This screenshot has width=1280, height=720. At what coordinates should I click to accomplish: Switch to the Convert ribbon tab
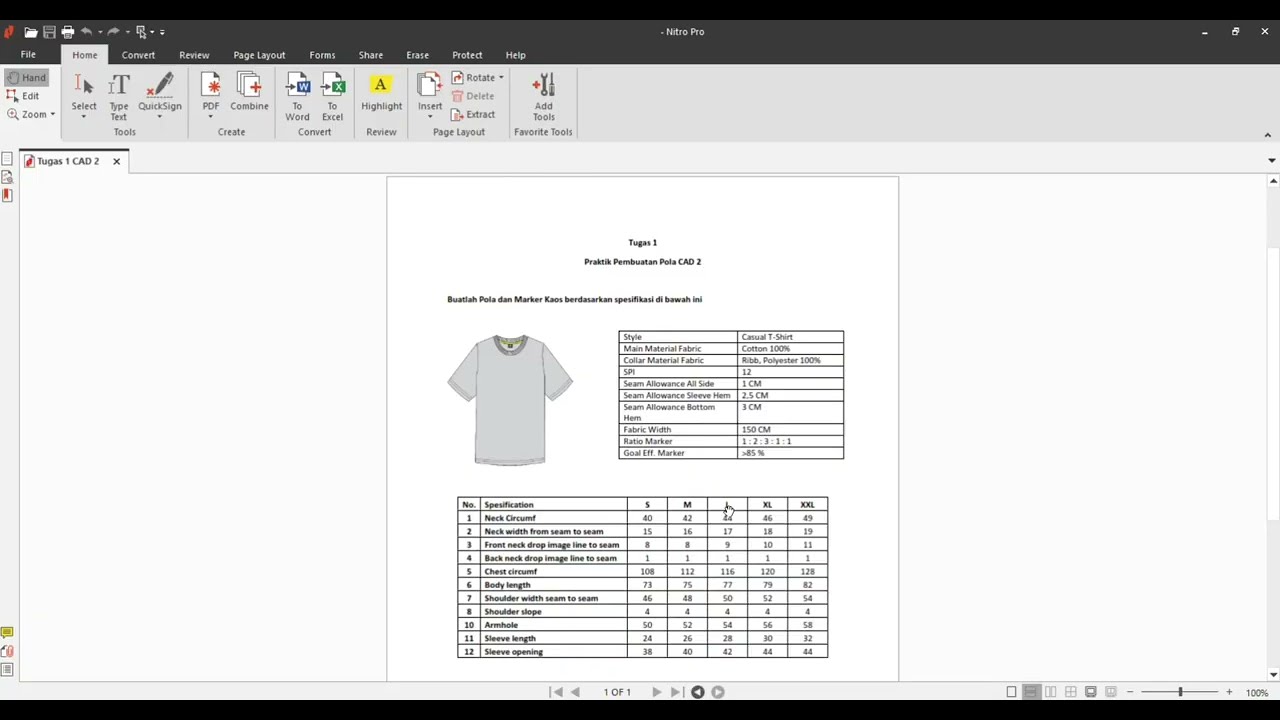pyautogui.click(x=138, y=55)
